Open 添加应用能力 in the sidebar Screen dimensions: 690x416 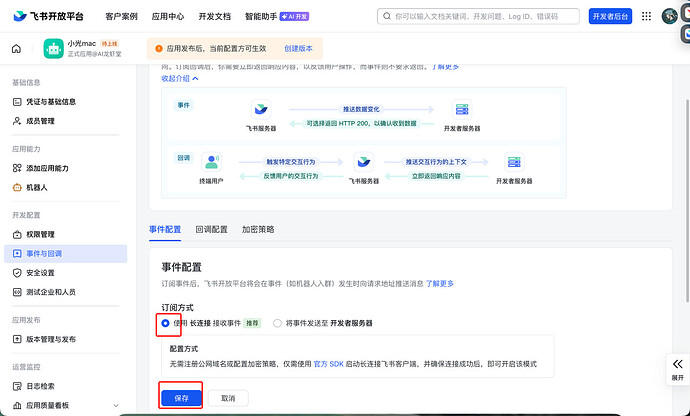tap(54, 167)
